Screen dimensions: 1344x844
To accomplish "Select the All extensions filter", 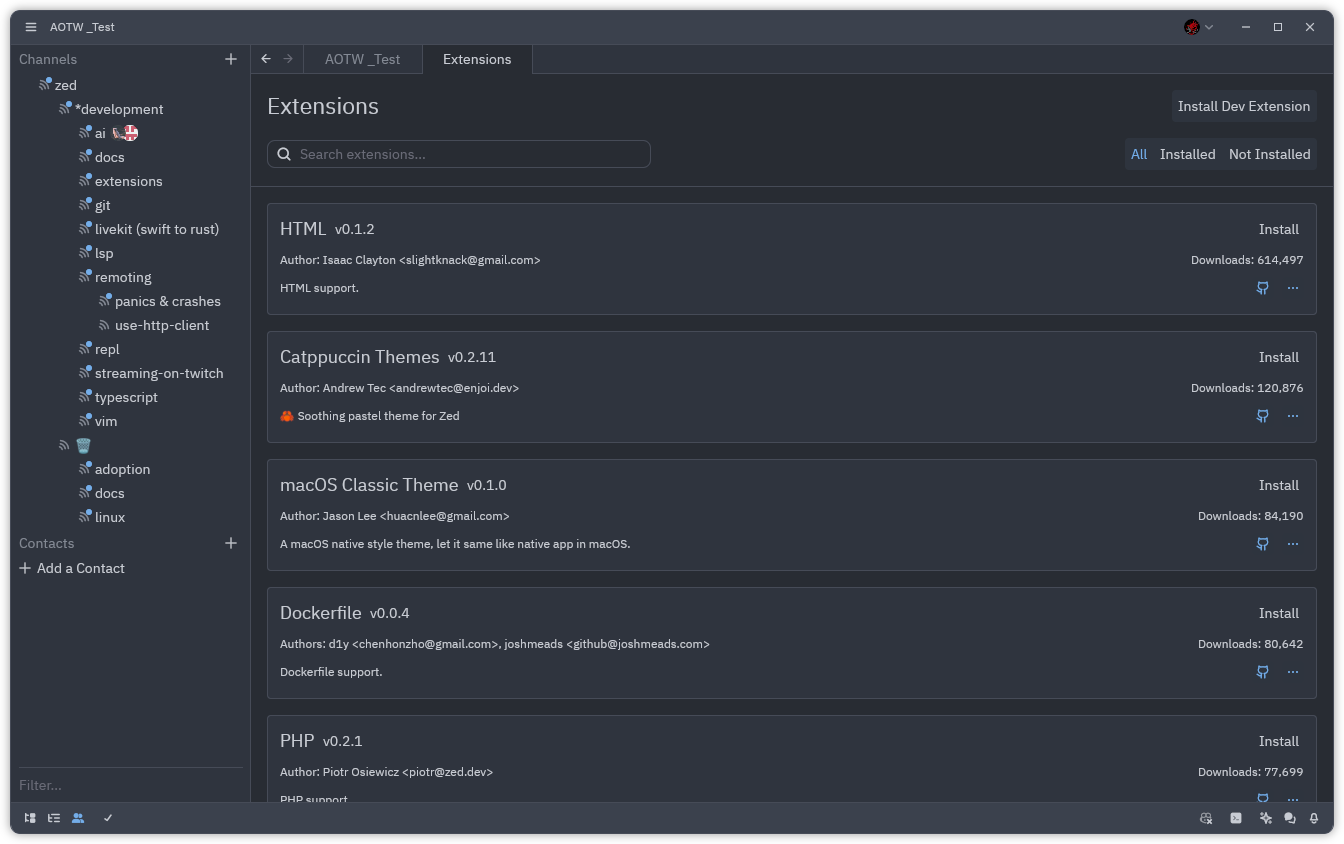I will point(1139,154).
